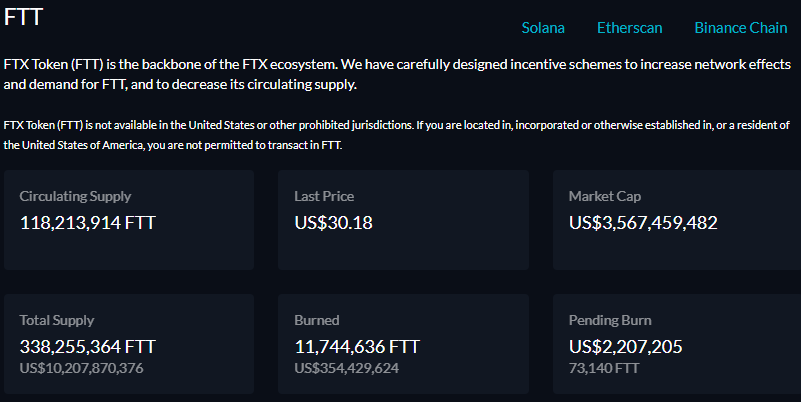Select the Total Supply card

click(129, 344)
